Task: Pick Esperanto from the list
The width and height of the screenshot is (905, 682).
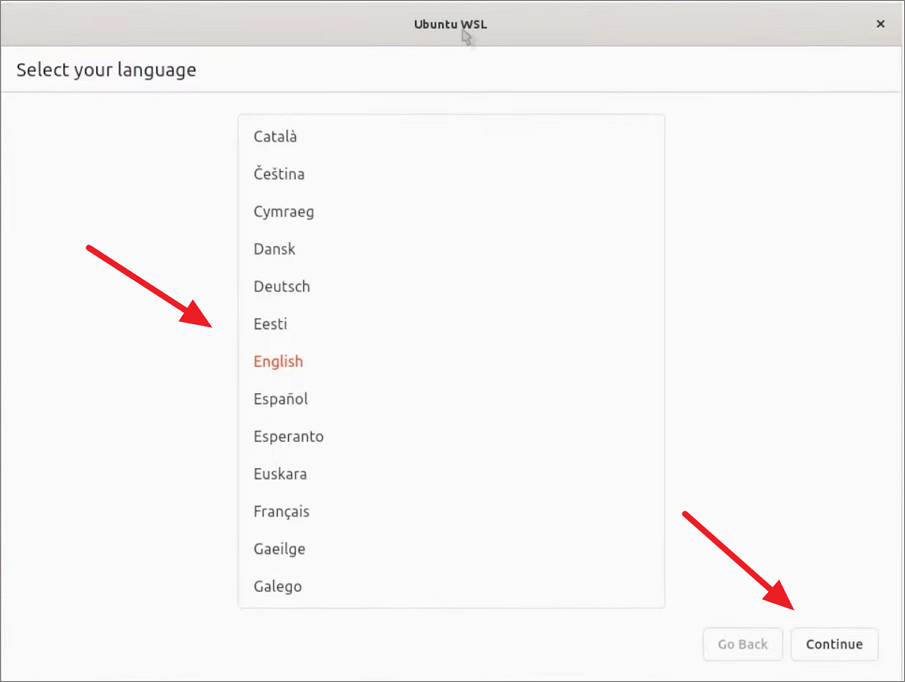Action: [x=451, y=437]
